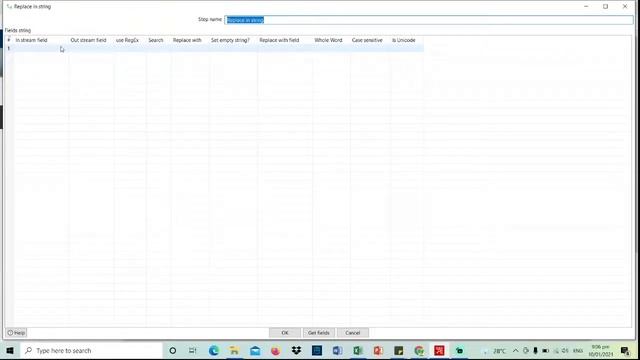Select the 'use RegEx' column header
The height and width of the screenshot is (360, 640).
tap(127, 40)
